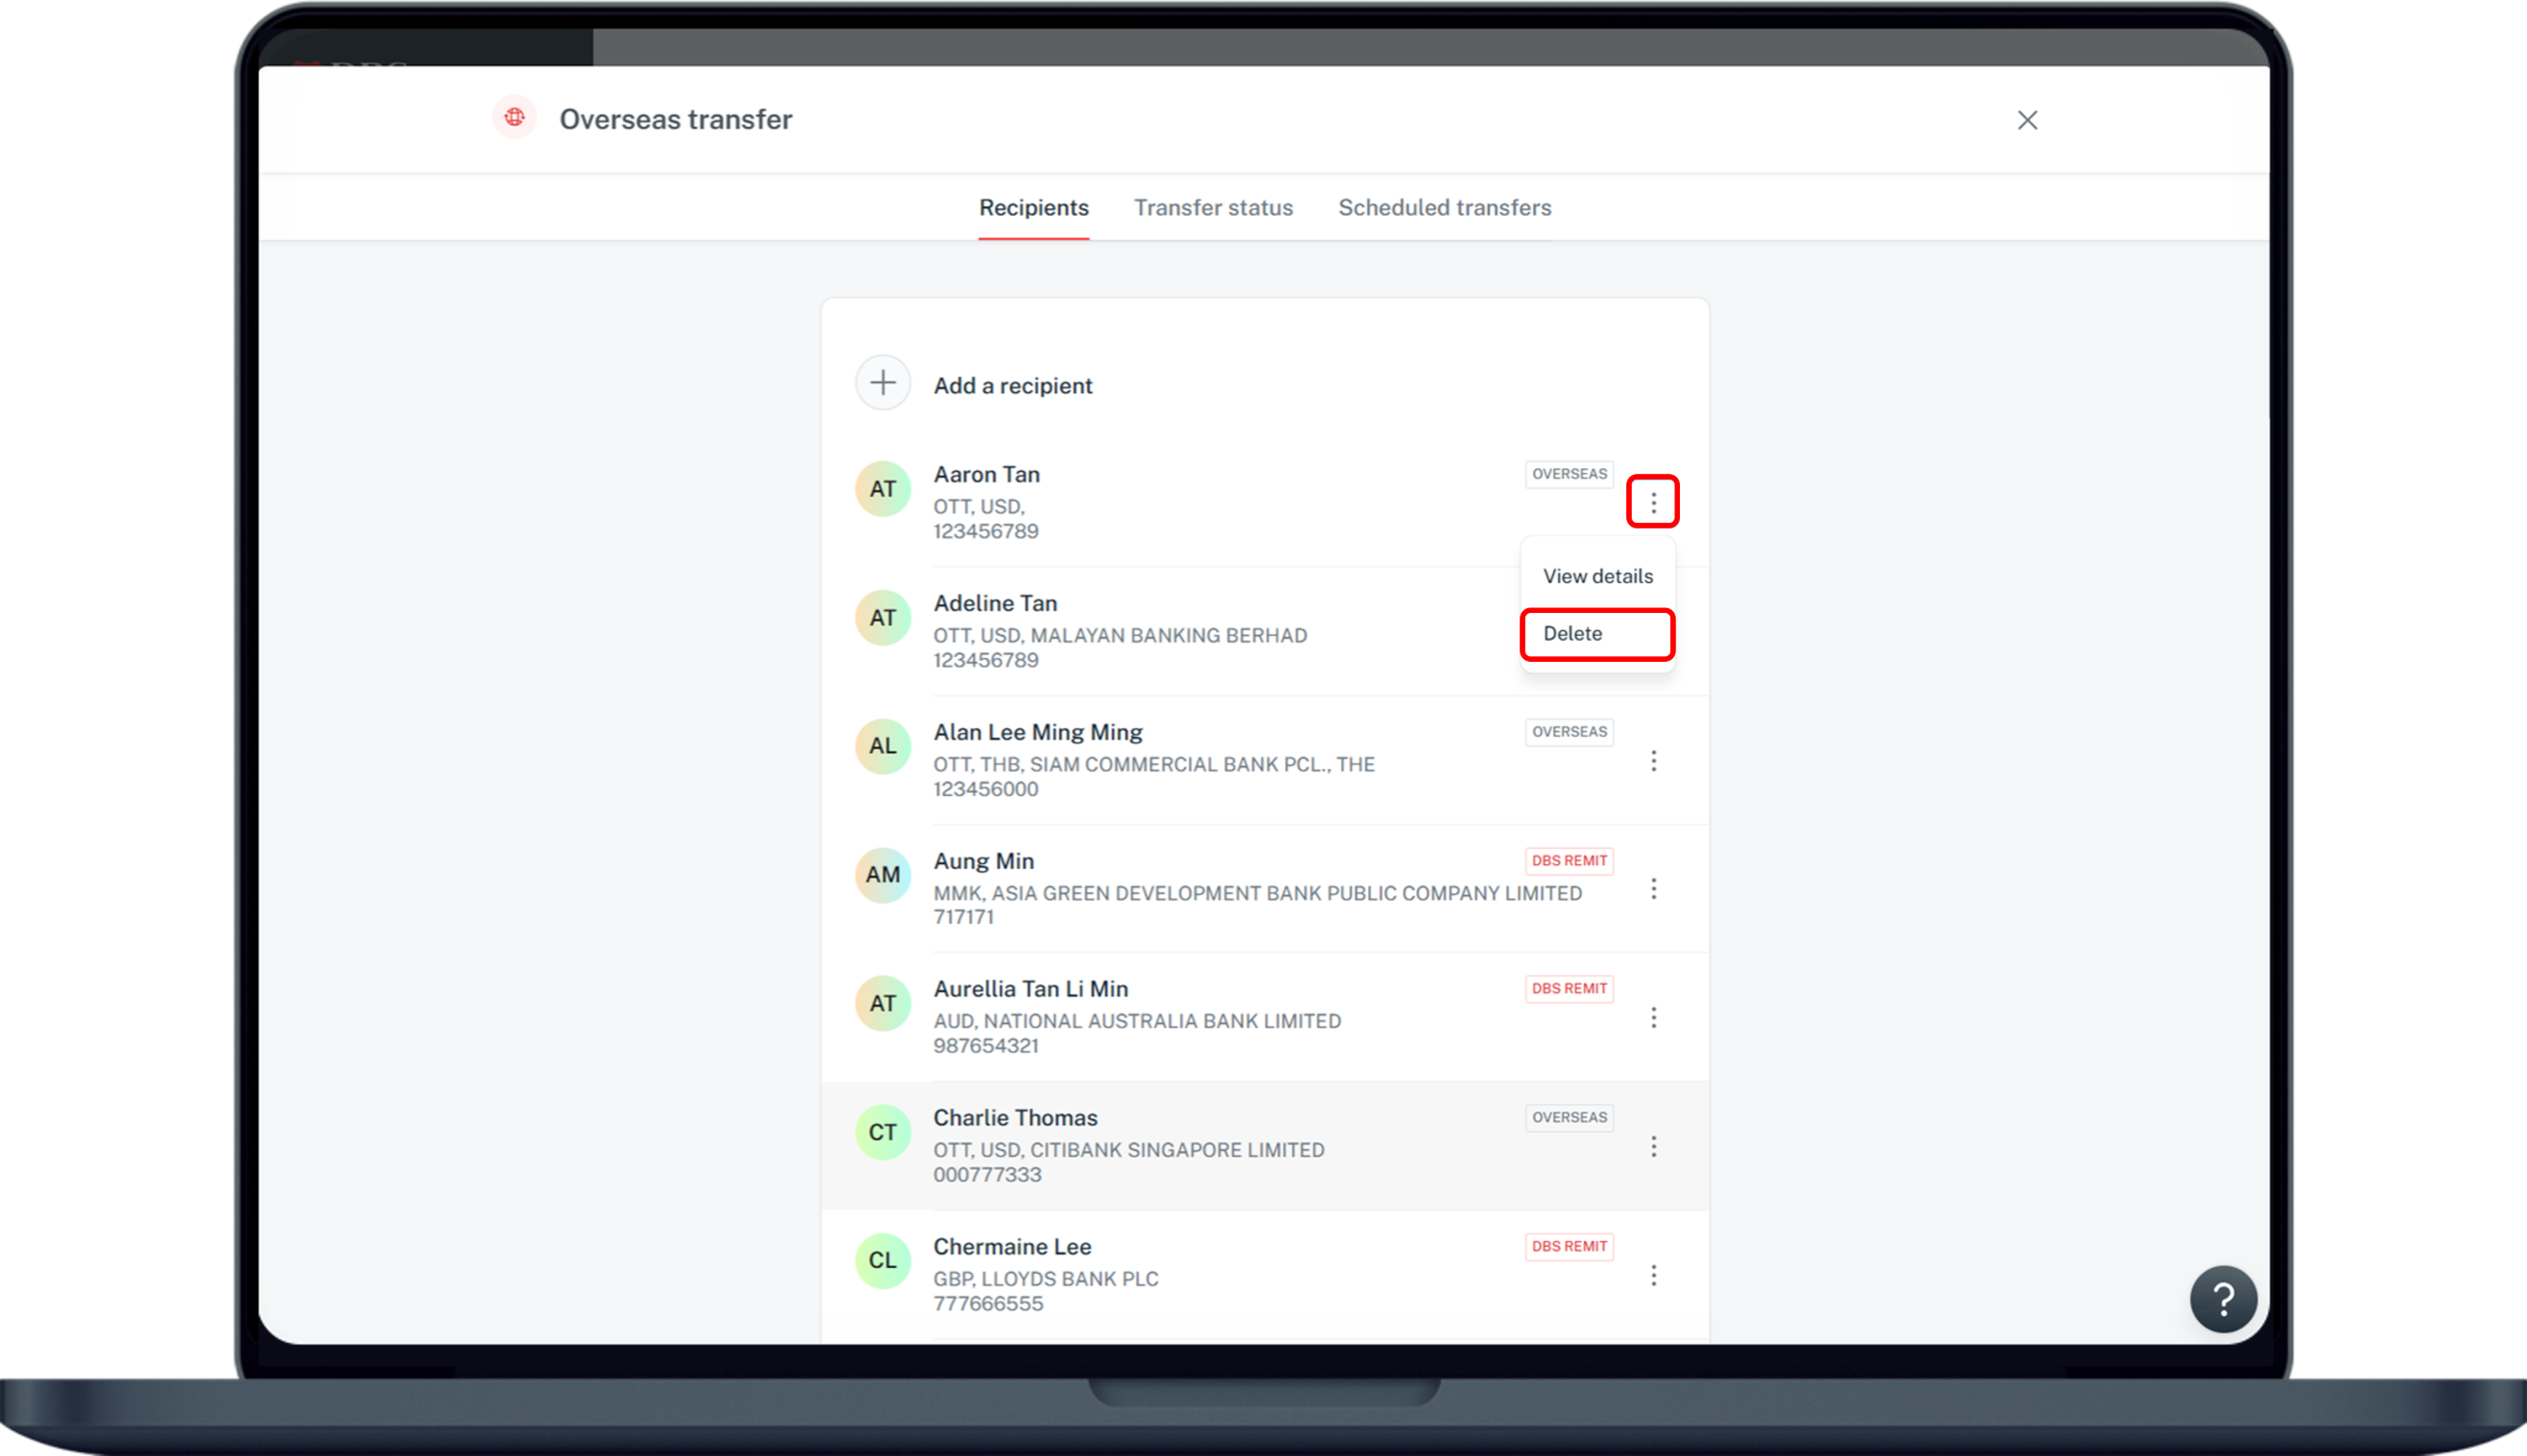Click Charlie Thomas's avatar circle
The height and width of the screenshot is (1456, 2527).
(883, 1132)
